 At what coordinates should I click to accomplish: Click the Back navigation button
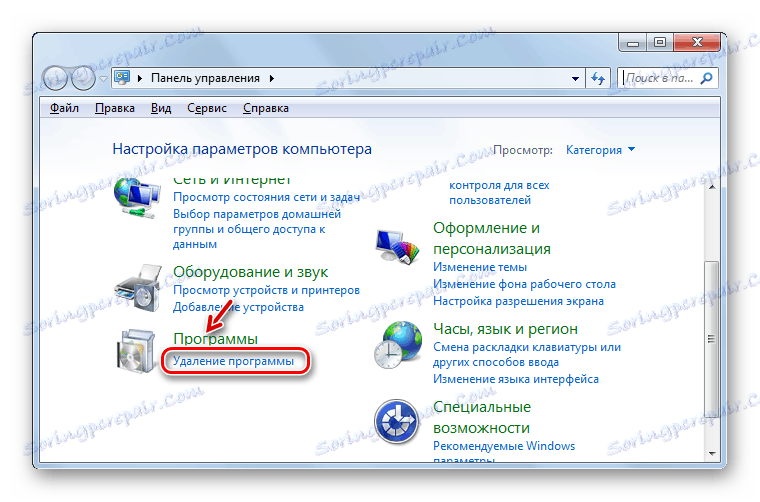click(x=55, y=78)
